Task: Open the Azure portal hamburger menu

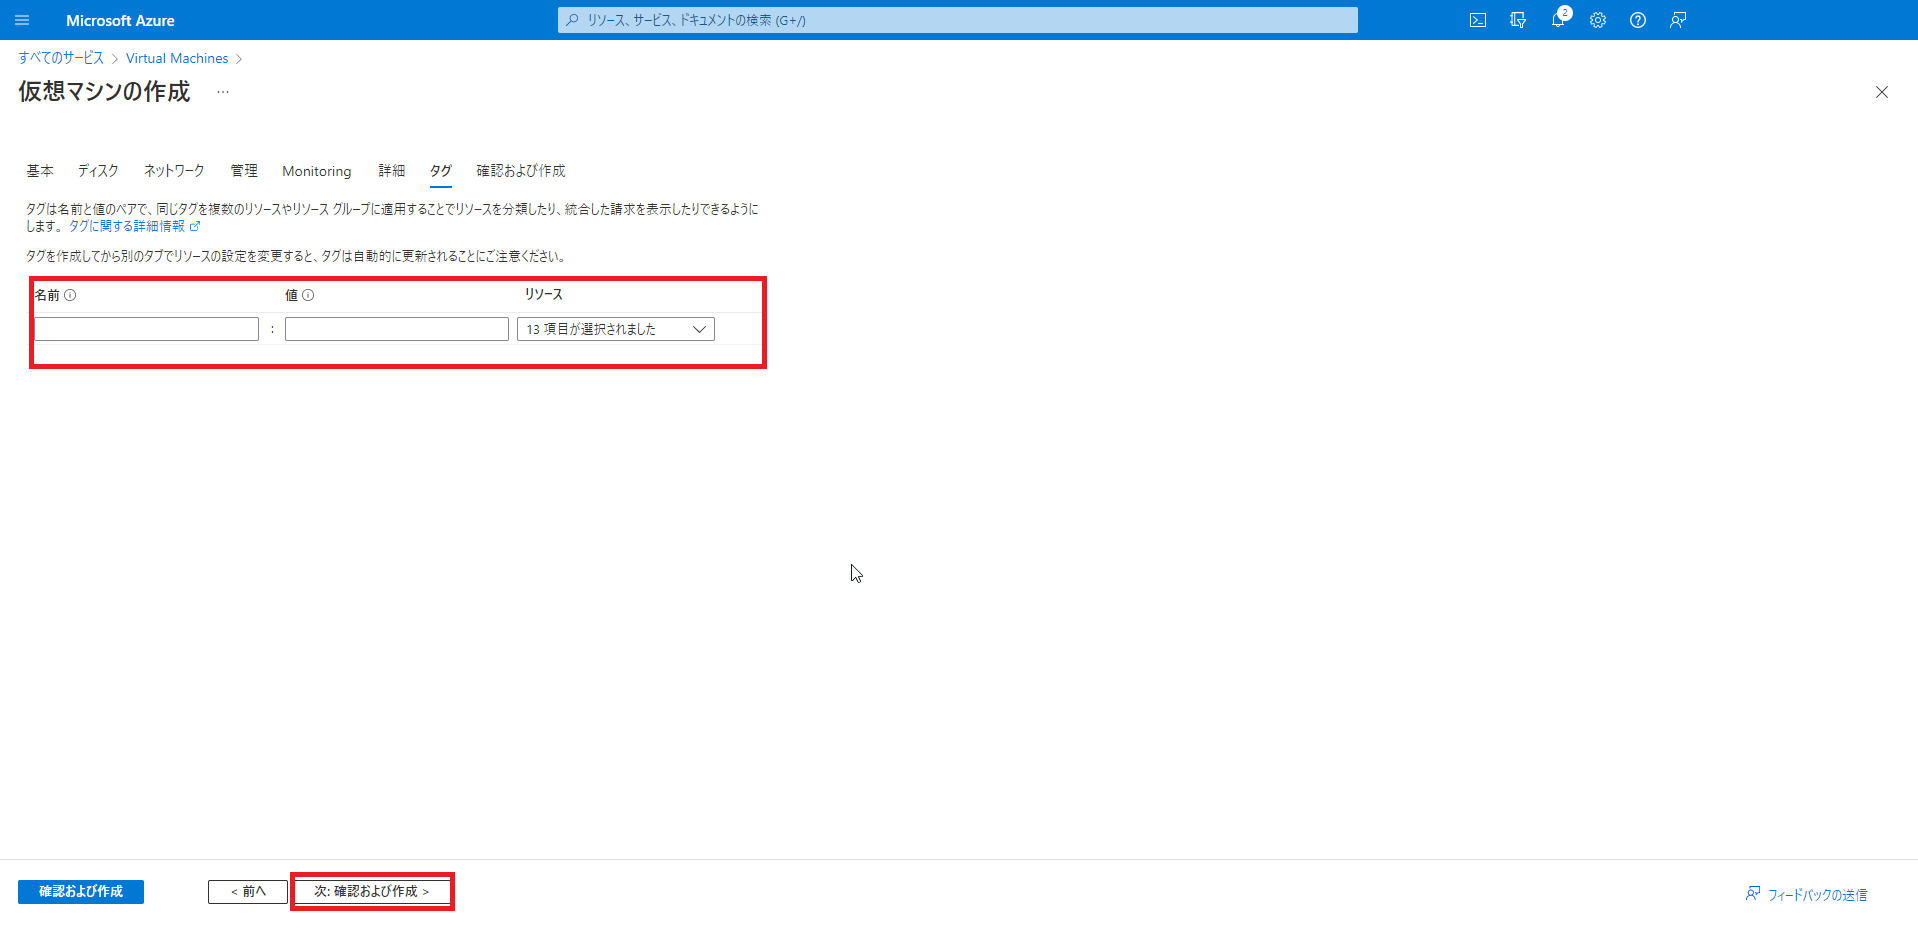Action: [x=22, y=20]
